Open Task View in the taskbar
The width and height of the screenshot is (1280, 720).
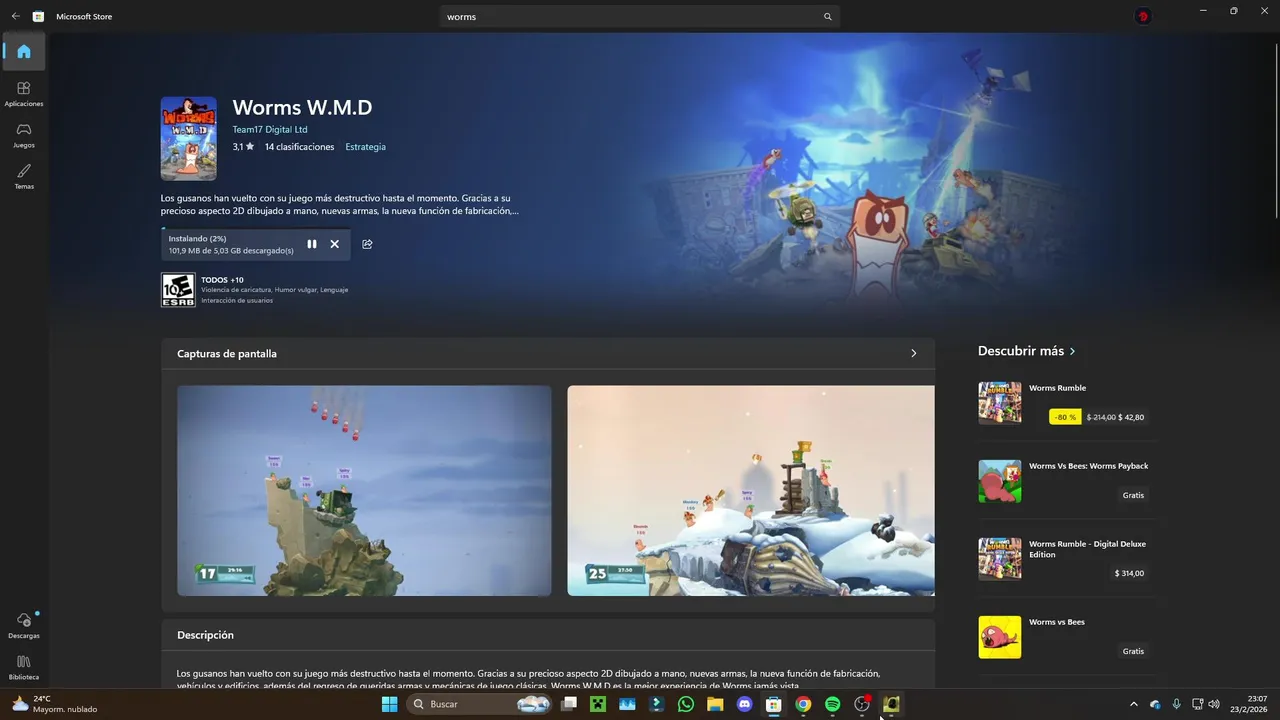[569, 704]
